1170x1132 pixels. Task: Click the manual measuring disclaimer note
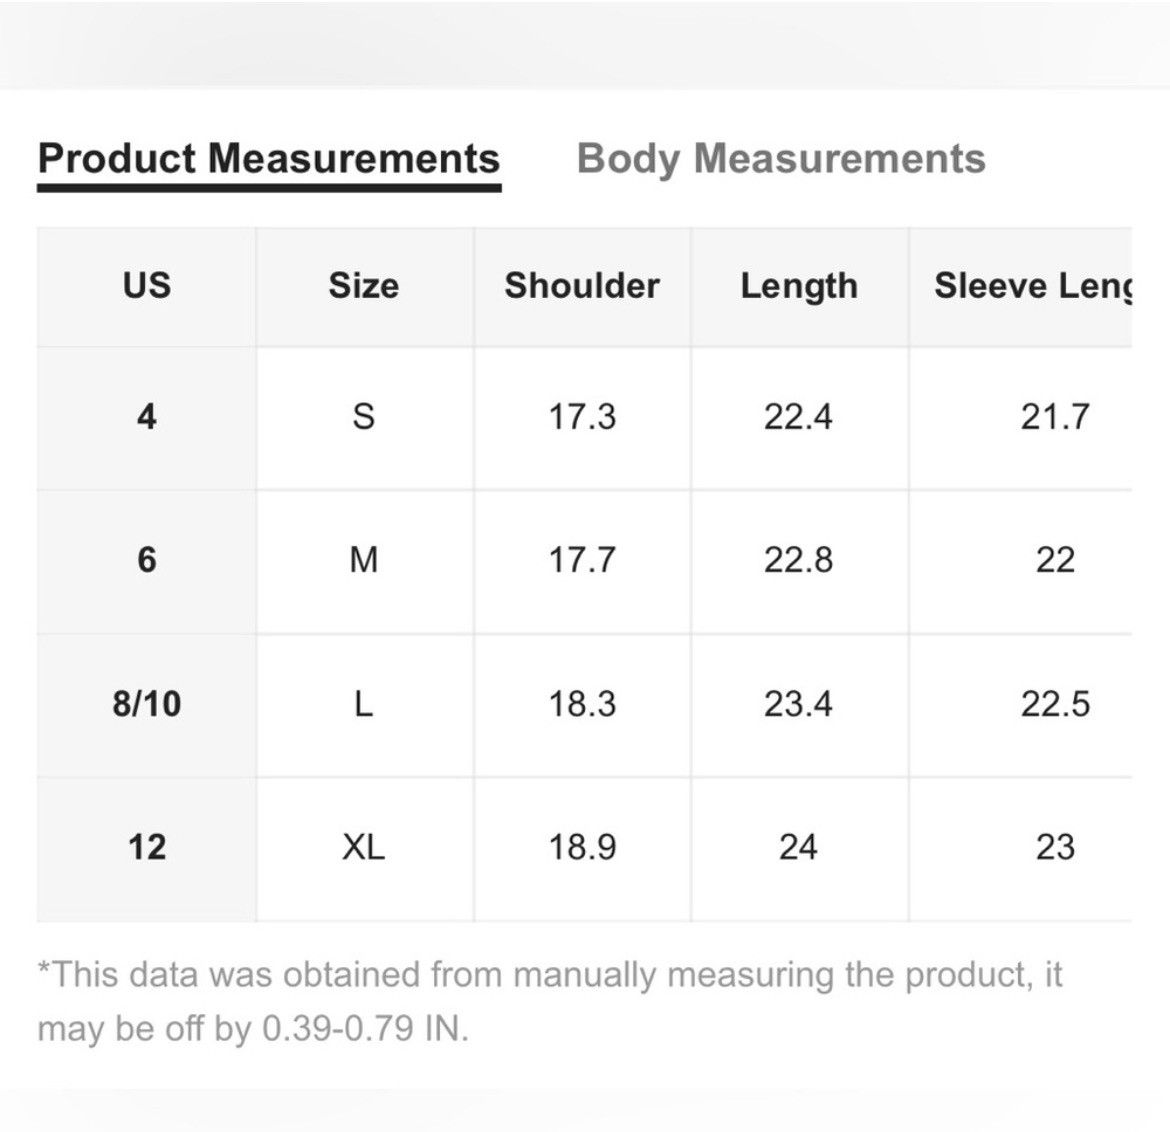pyautogui.click(x=550, y=1002)
